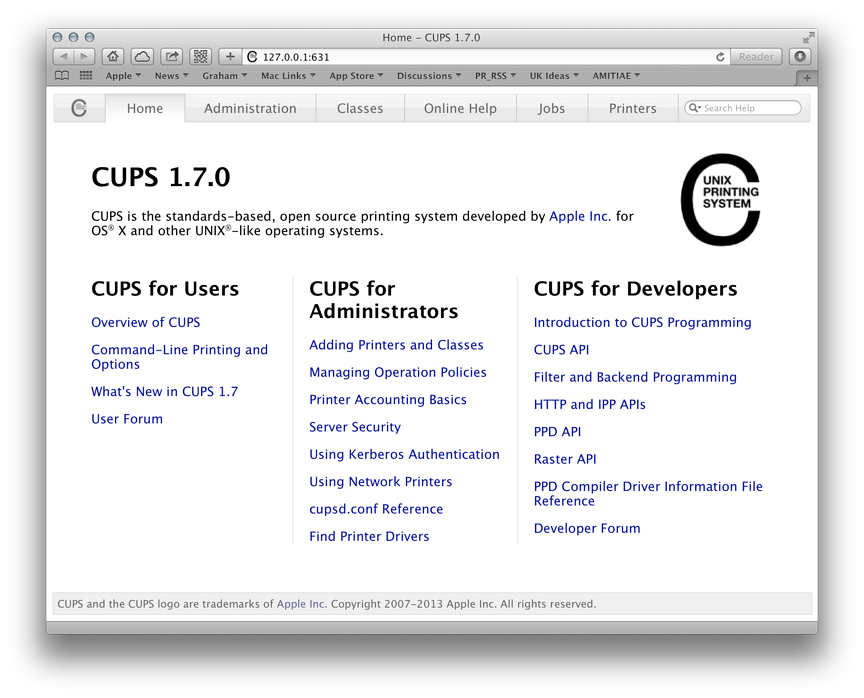
Task: Visit the User Forum link
Action: [x=127, y=419]
